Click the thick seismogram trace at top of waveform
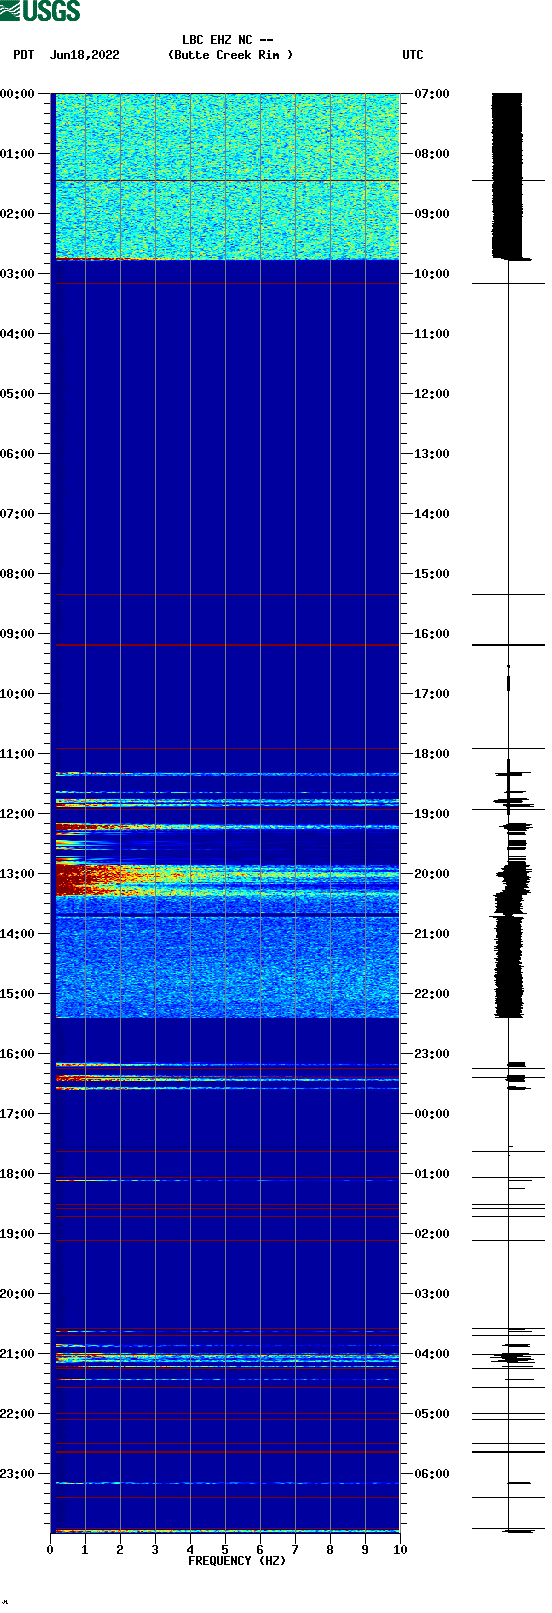The image size is (552, 1613). 507,175
